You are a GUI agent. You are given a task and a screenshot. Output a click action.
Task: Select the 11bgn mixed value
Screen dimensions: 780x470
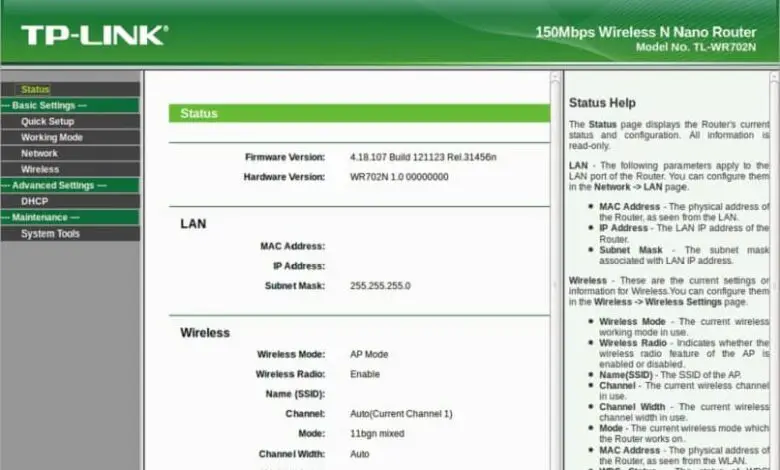click(x=377, y=434)
